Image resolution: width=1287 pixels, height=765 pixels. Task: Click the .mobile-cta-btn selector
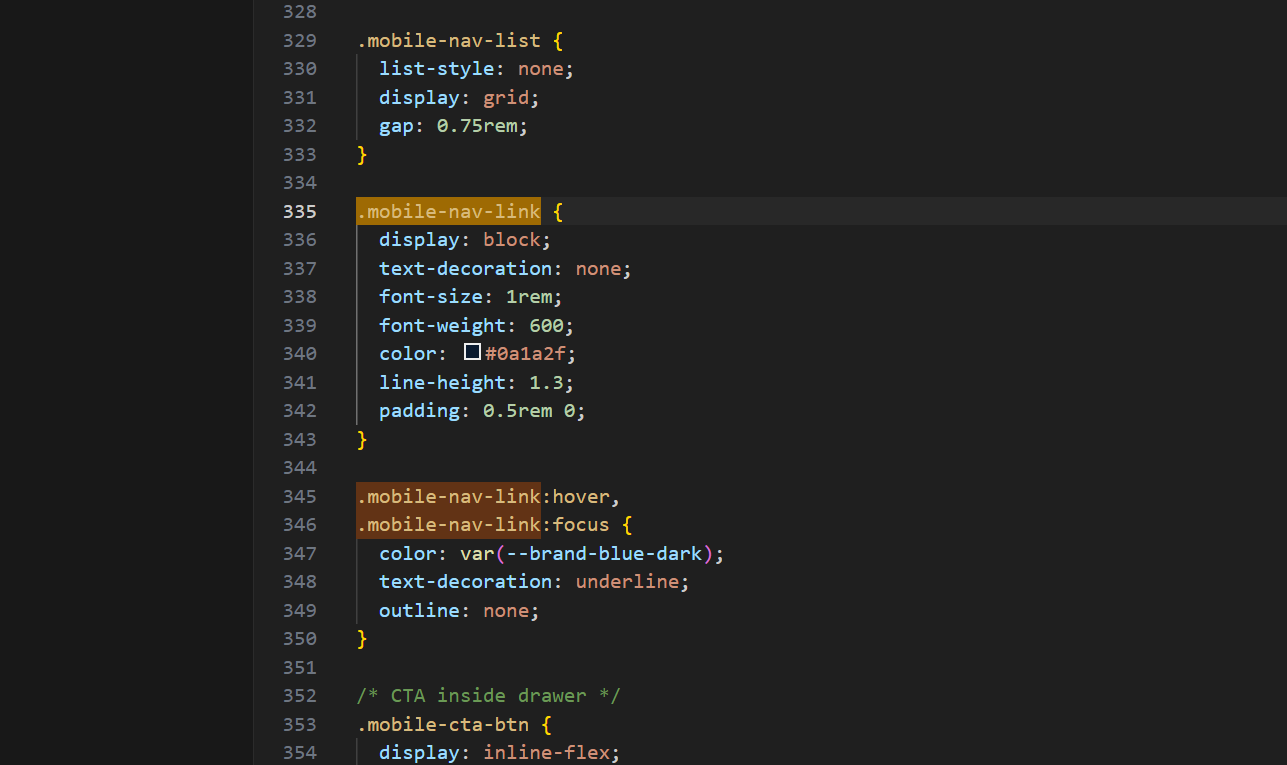448,724
